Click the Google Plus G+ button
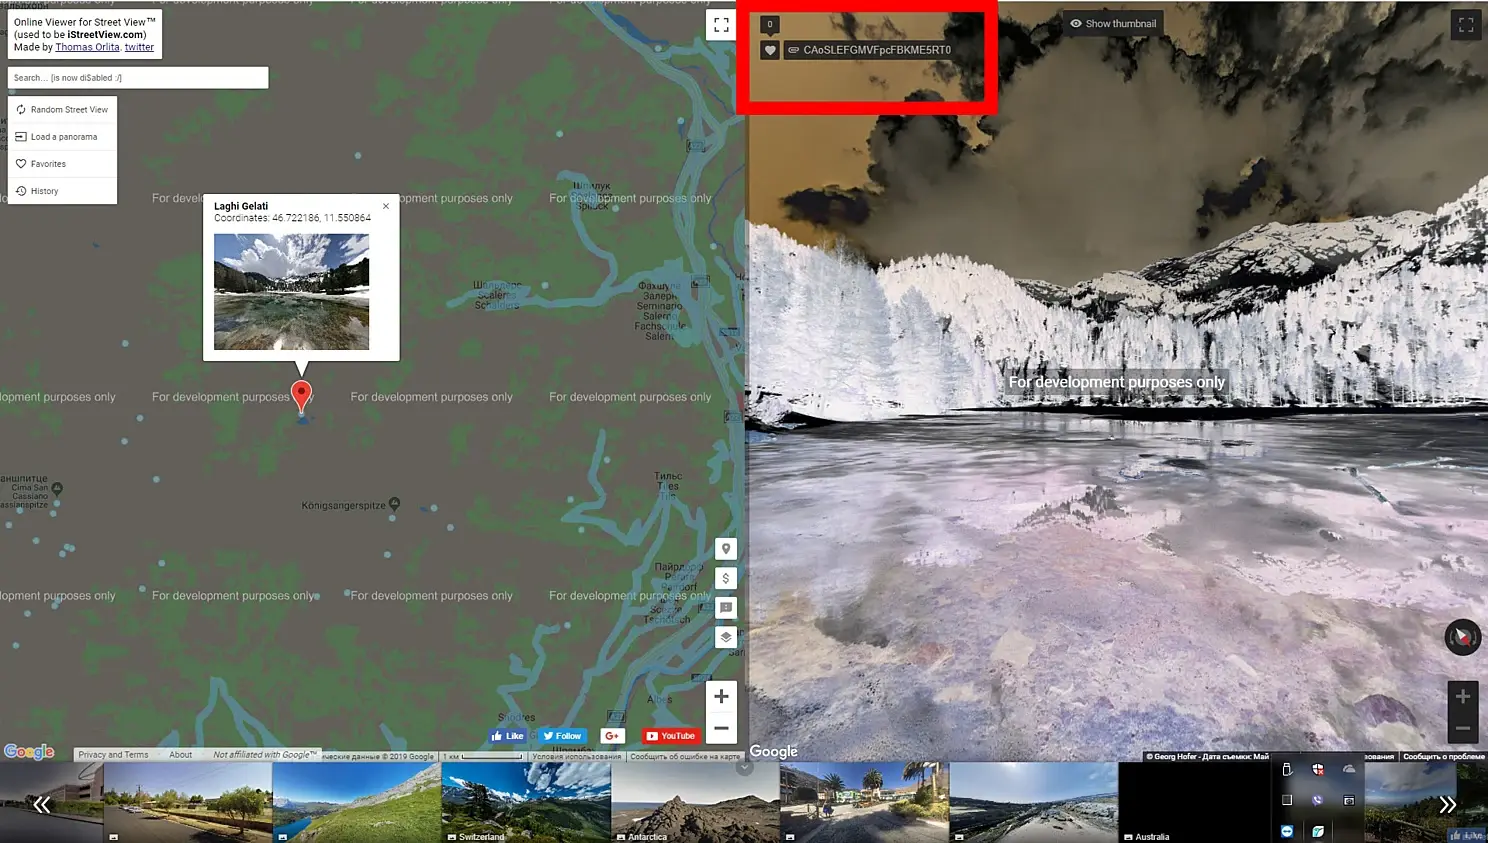Viewport: 1488px width, 843px height. (612, 736)
